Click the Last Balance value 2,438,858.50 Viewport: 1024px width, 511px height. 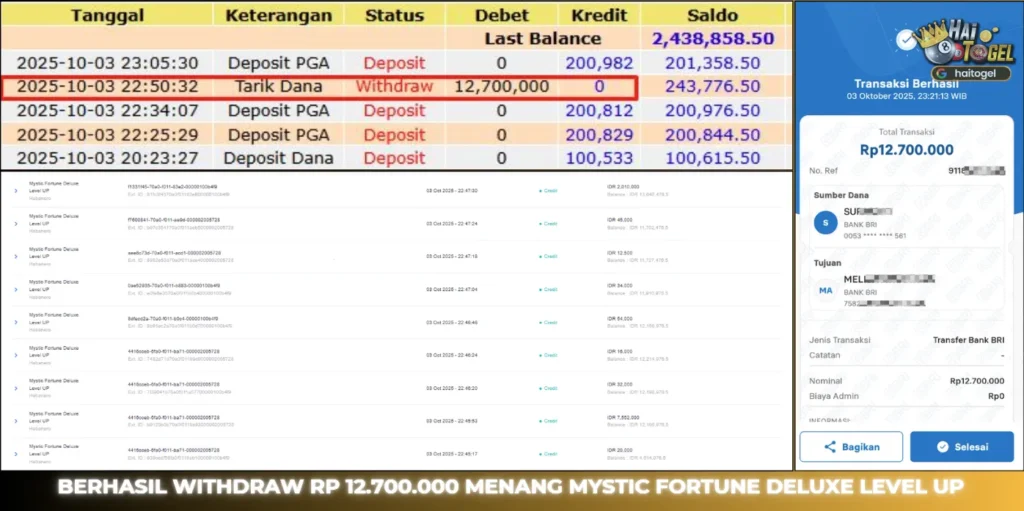point(713,39)
